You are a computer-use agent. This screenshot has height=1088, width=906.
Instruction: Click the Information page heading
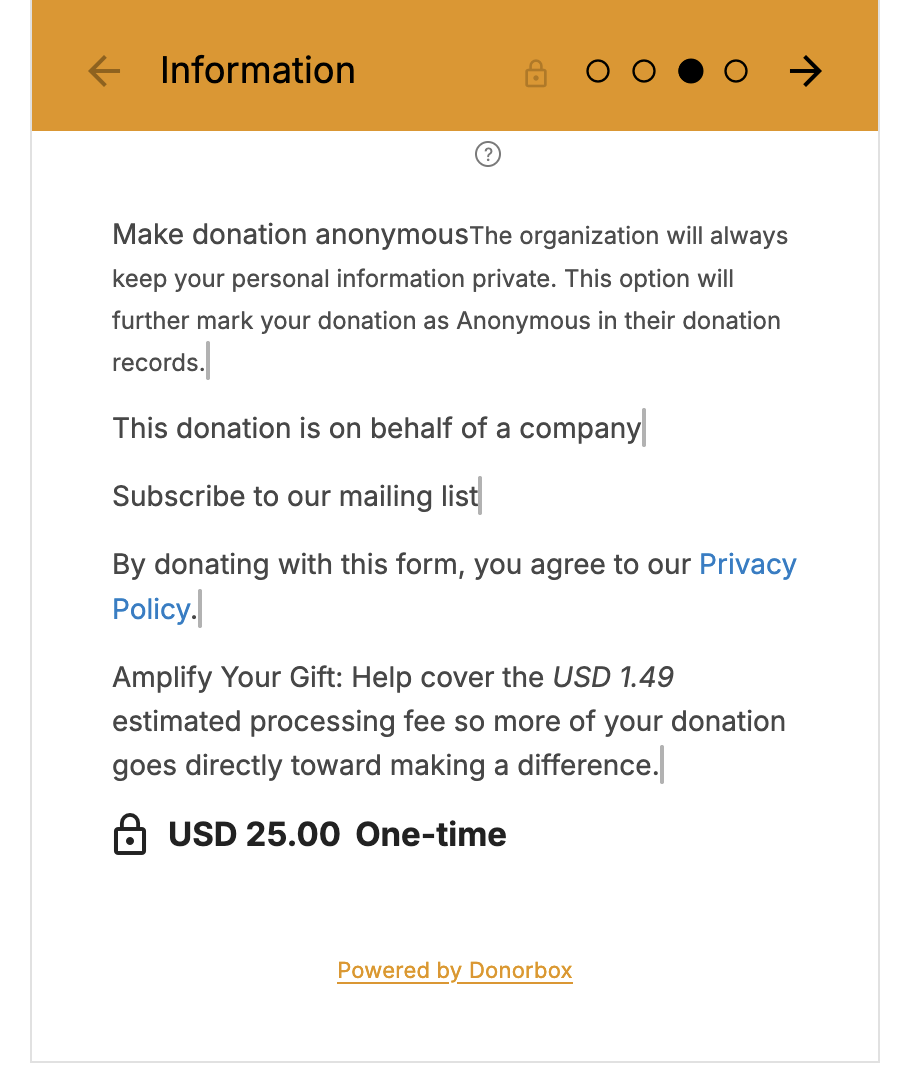click(x=257, y=71)
